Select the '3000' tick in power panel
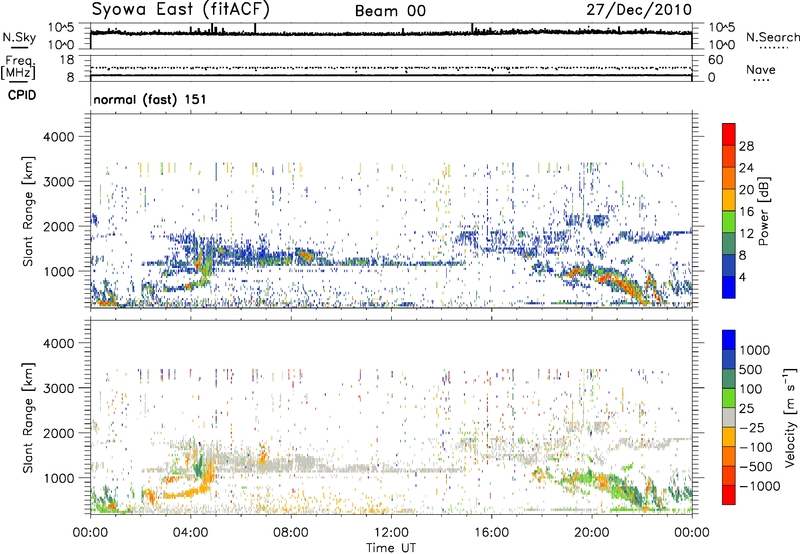800x554 pixels. point(58,182)
